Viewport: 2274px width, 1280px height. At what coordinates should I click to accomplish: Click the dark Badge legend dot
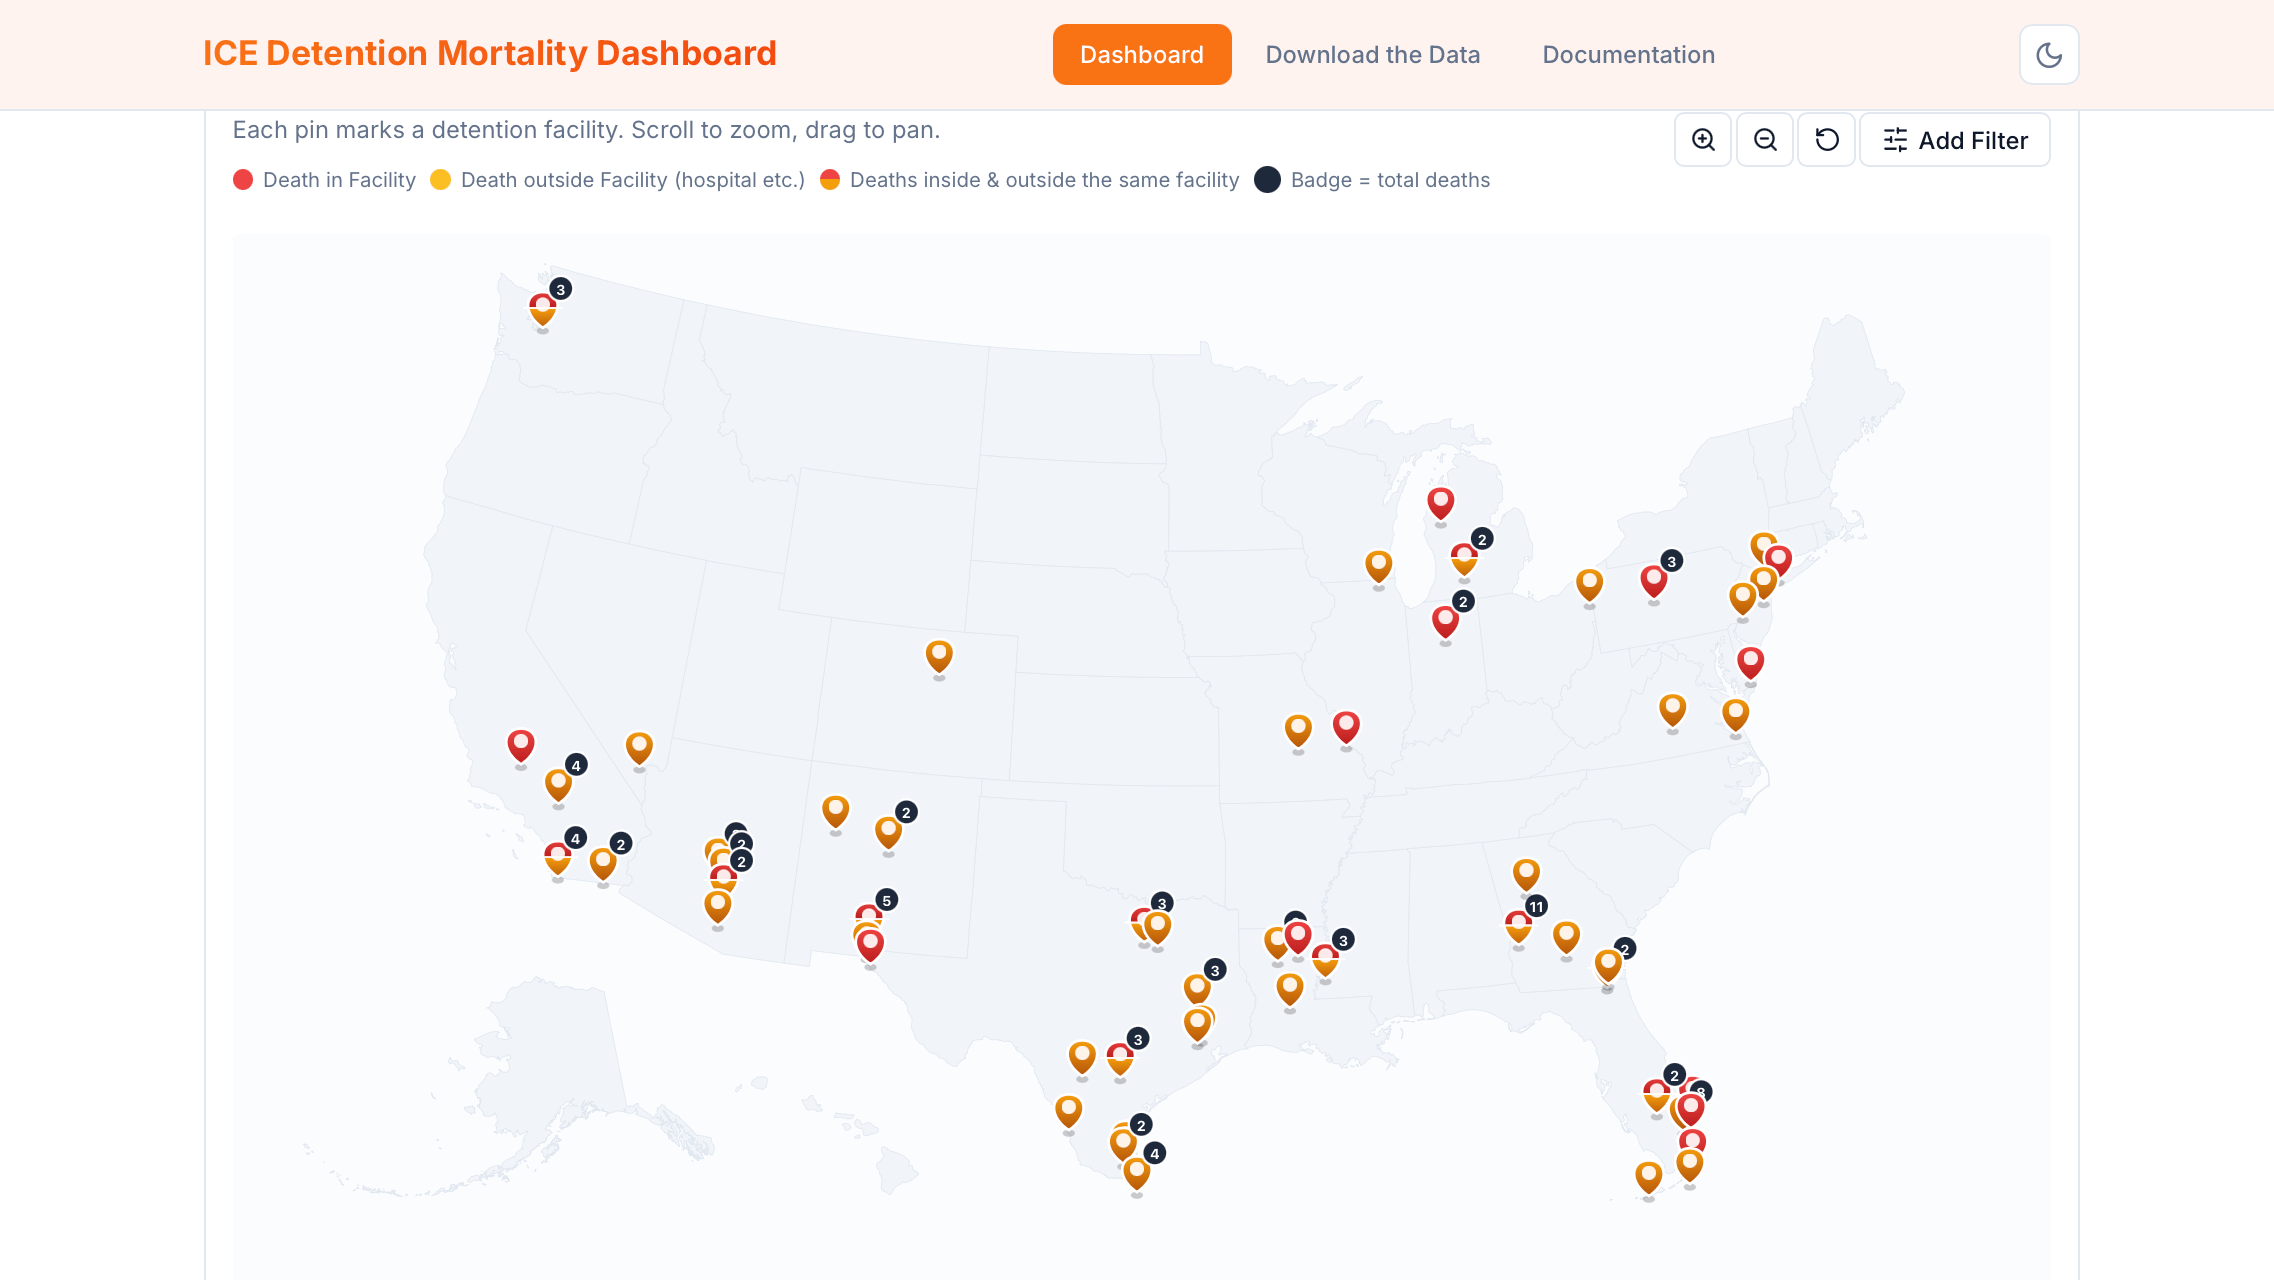[x=1267, y=180]
